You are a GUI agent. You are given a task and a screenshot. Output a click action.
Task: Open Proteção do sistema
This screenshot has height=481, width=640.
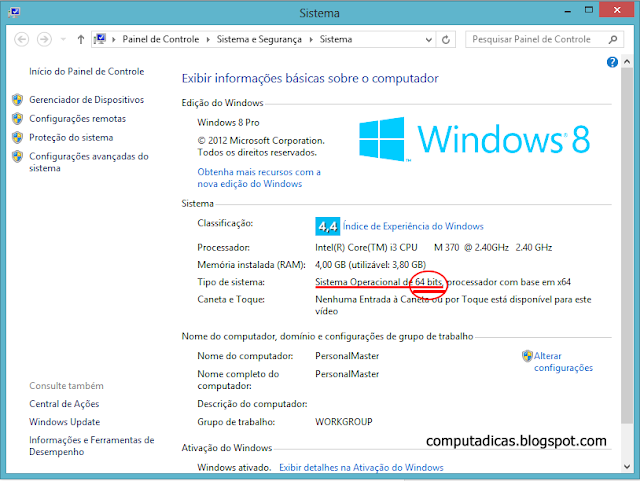[x=71, y=137]
